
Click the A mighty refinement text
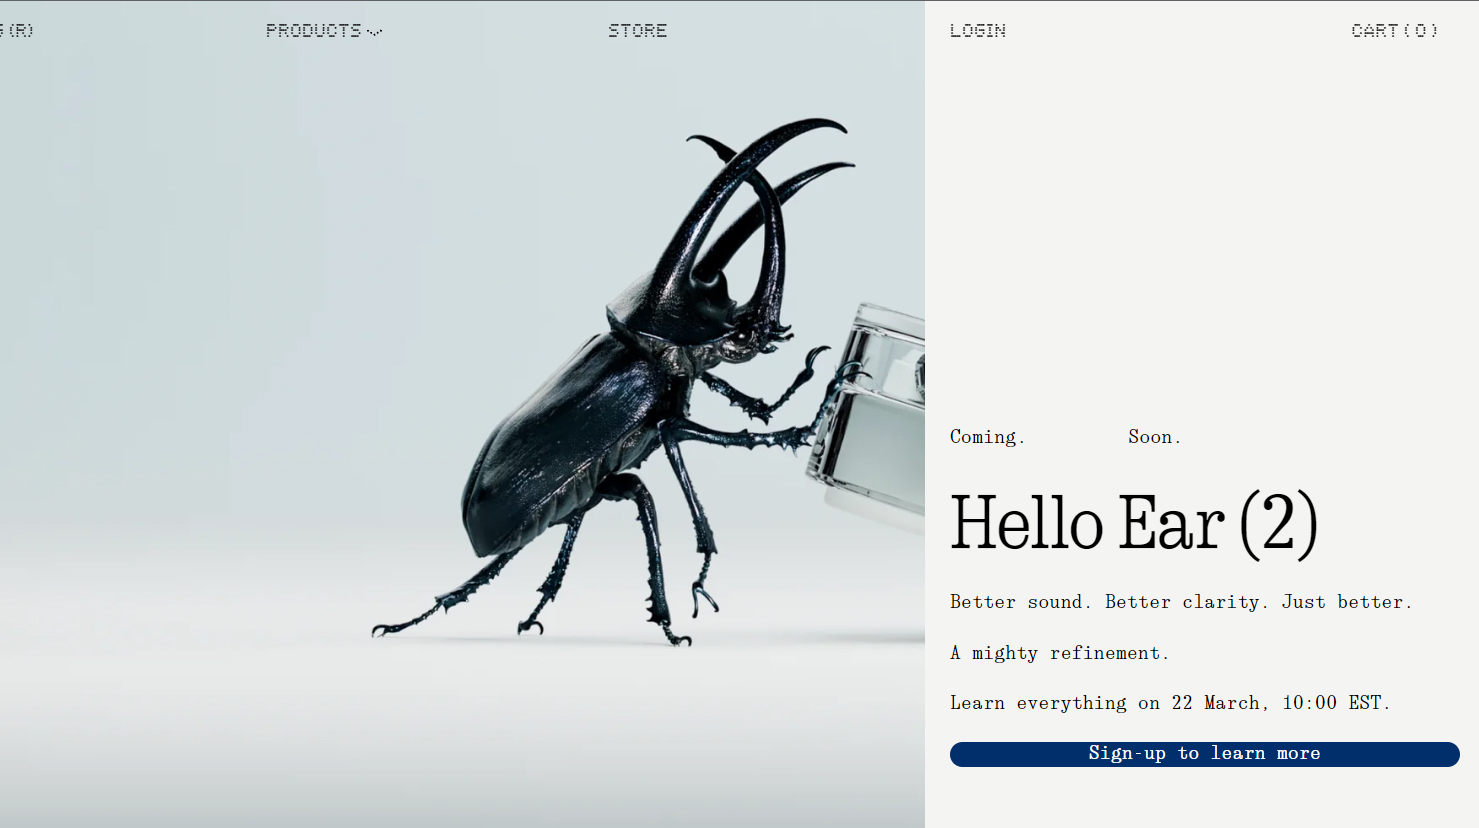click(1059, 653)
